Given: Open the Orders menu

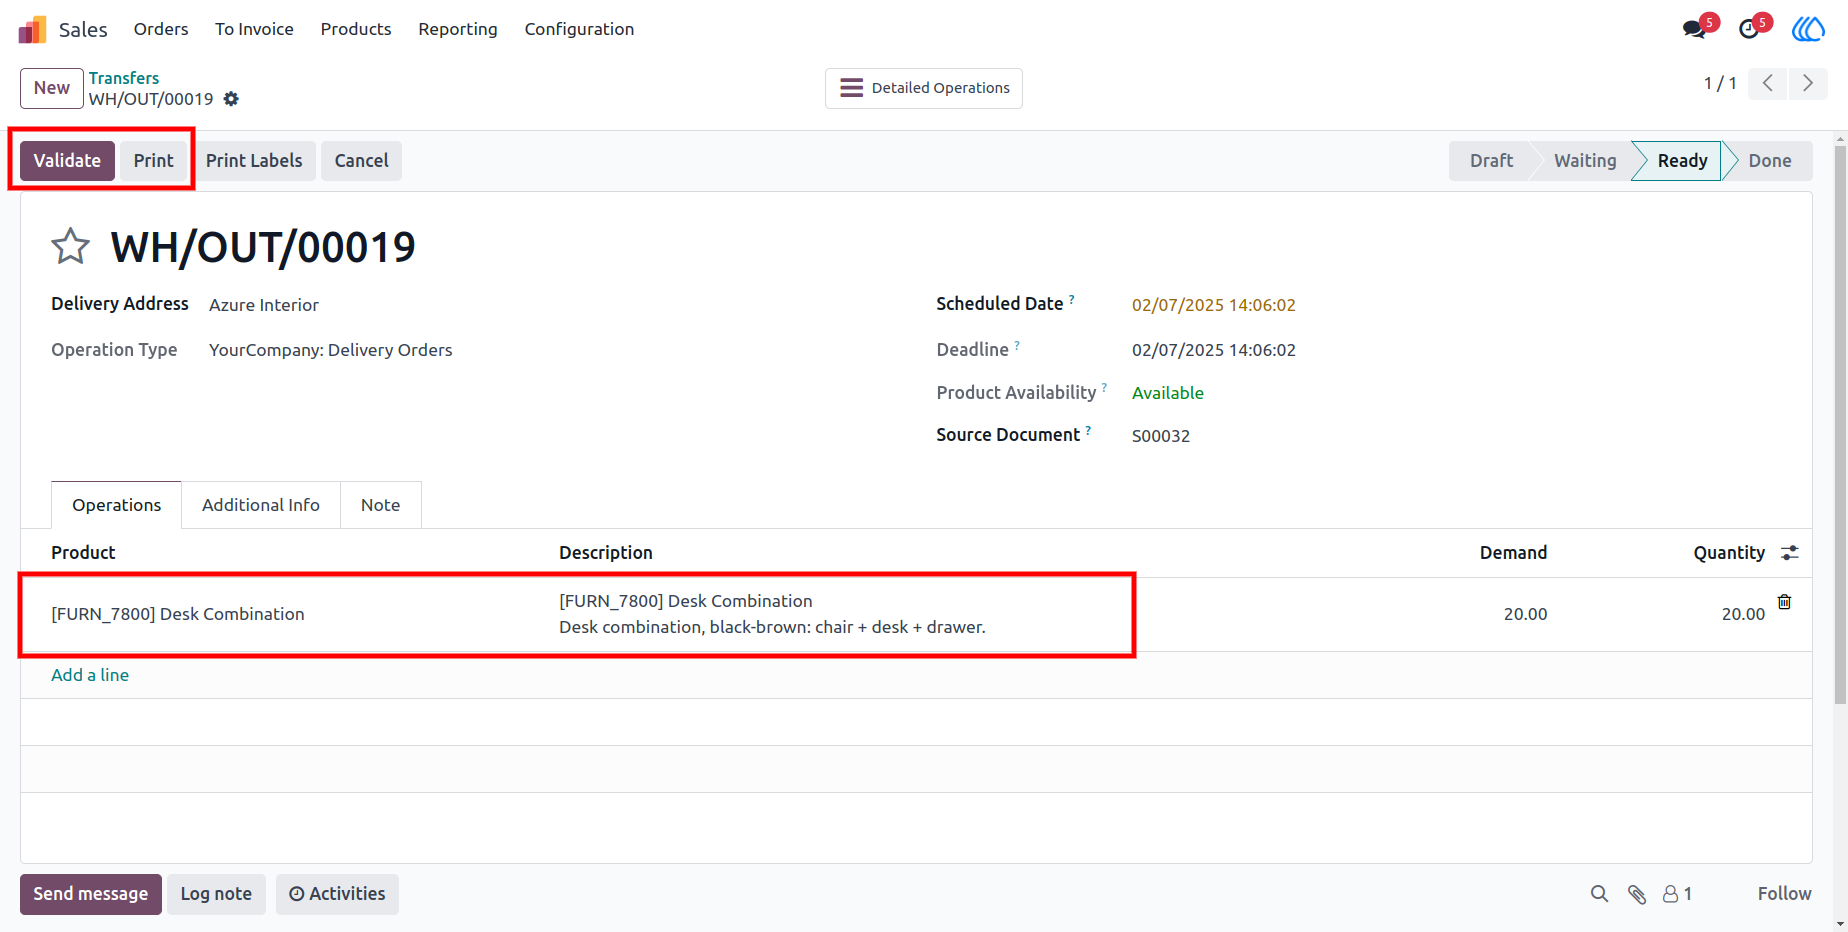Looking at the screenshot, I should (161, 29).
